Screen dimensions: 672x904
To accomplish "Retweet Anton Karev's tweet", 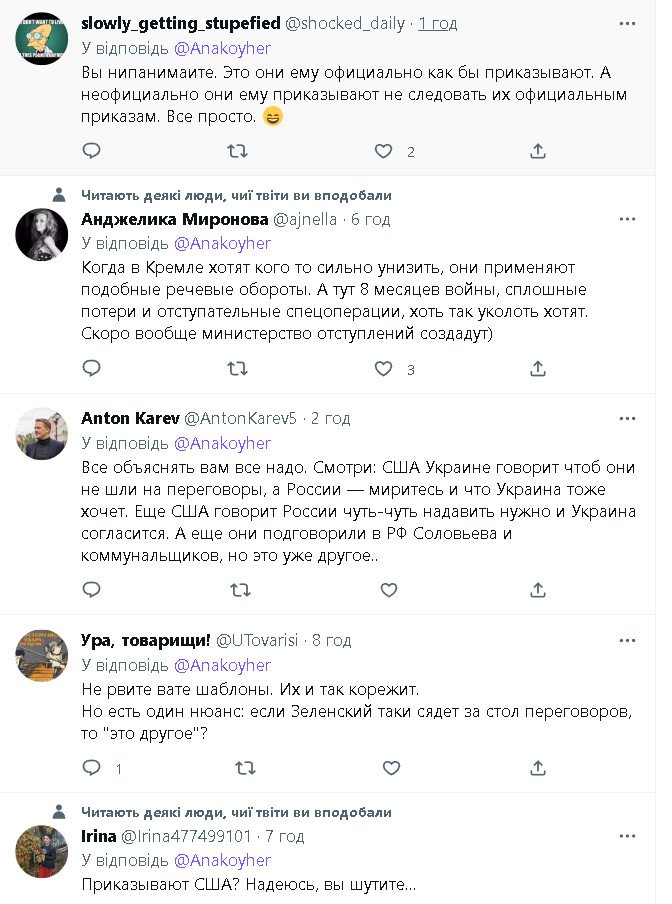I will (x=238, y=590).
